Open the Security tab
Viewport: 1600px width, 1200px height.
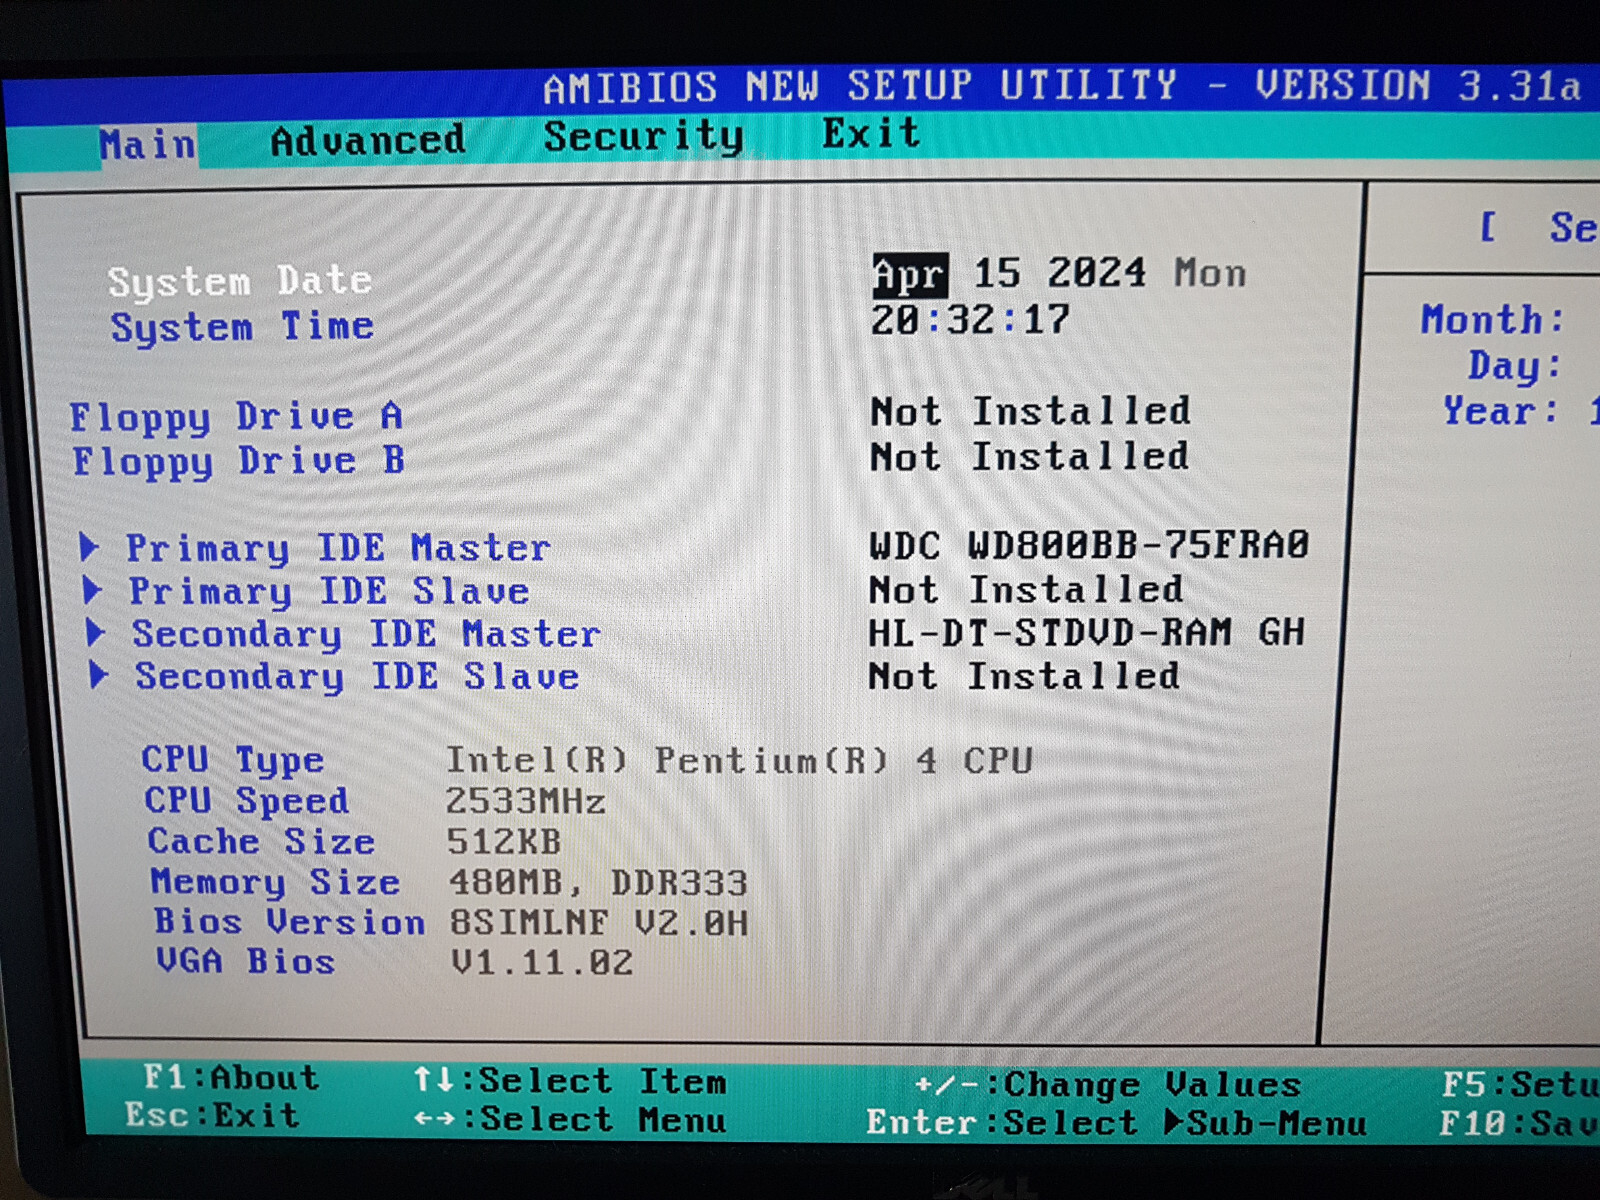(644, 136)
